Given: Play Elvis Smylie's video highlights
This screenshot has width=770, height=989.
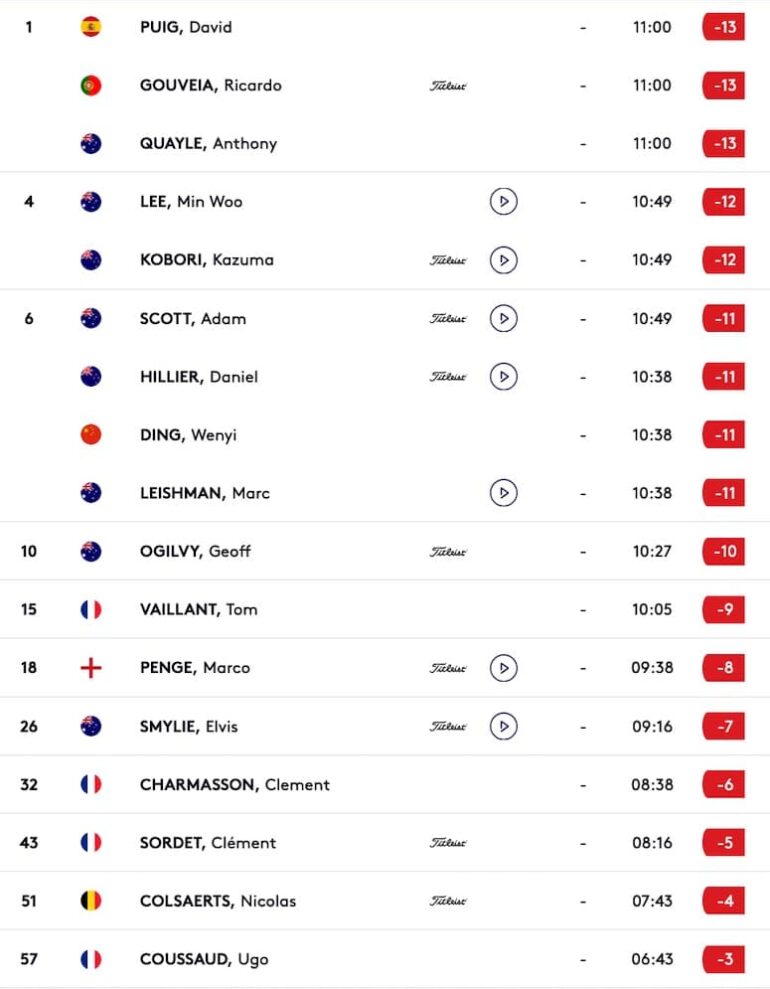Looking at the screenshot, I should [x=503, y=726].
